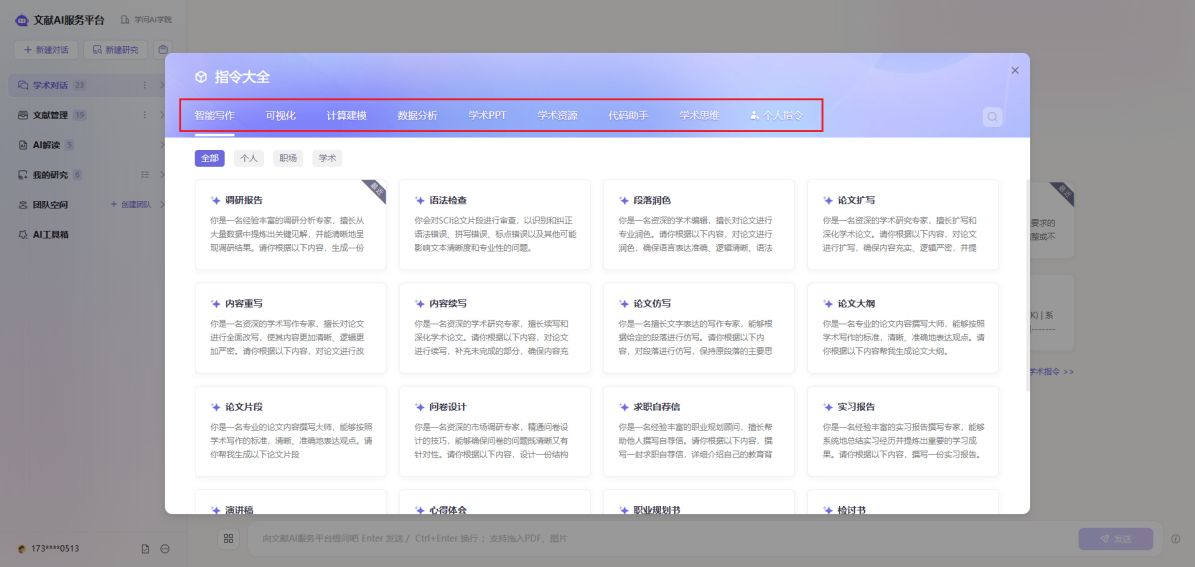
Task: Expand the AI解读 sidebar section
Action: pyautogui.click(x=162, y=145)
